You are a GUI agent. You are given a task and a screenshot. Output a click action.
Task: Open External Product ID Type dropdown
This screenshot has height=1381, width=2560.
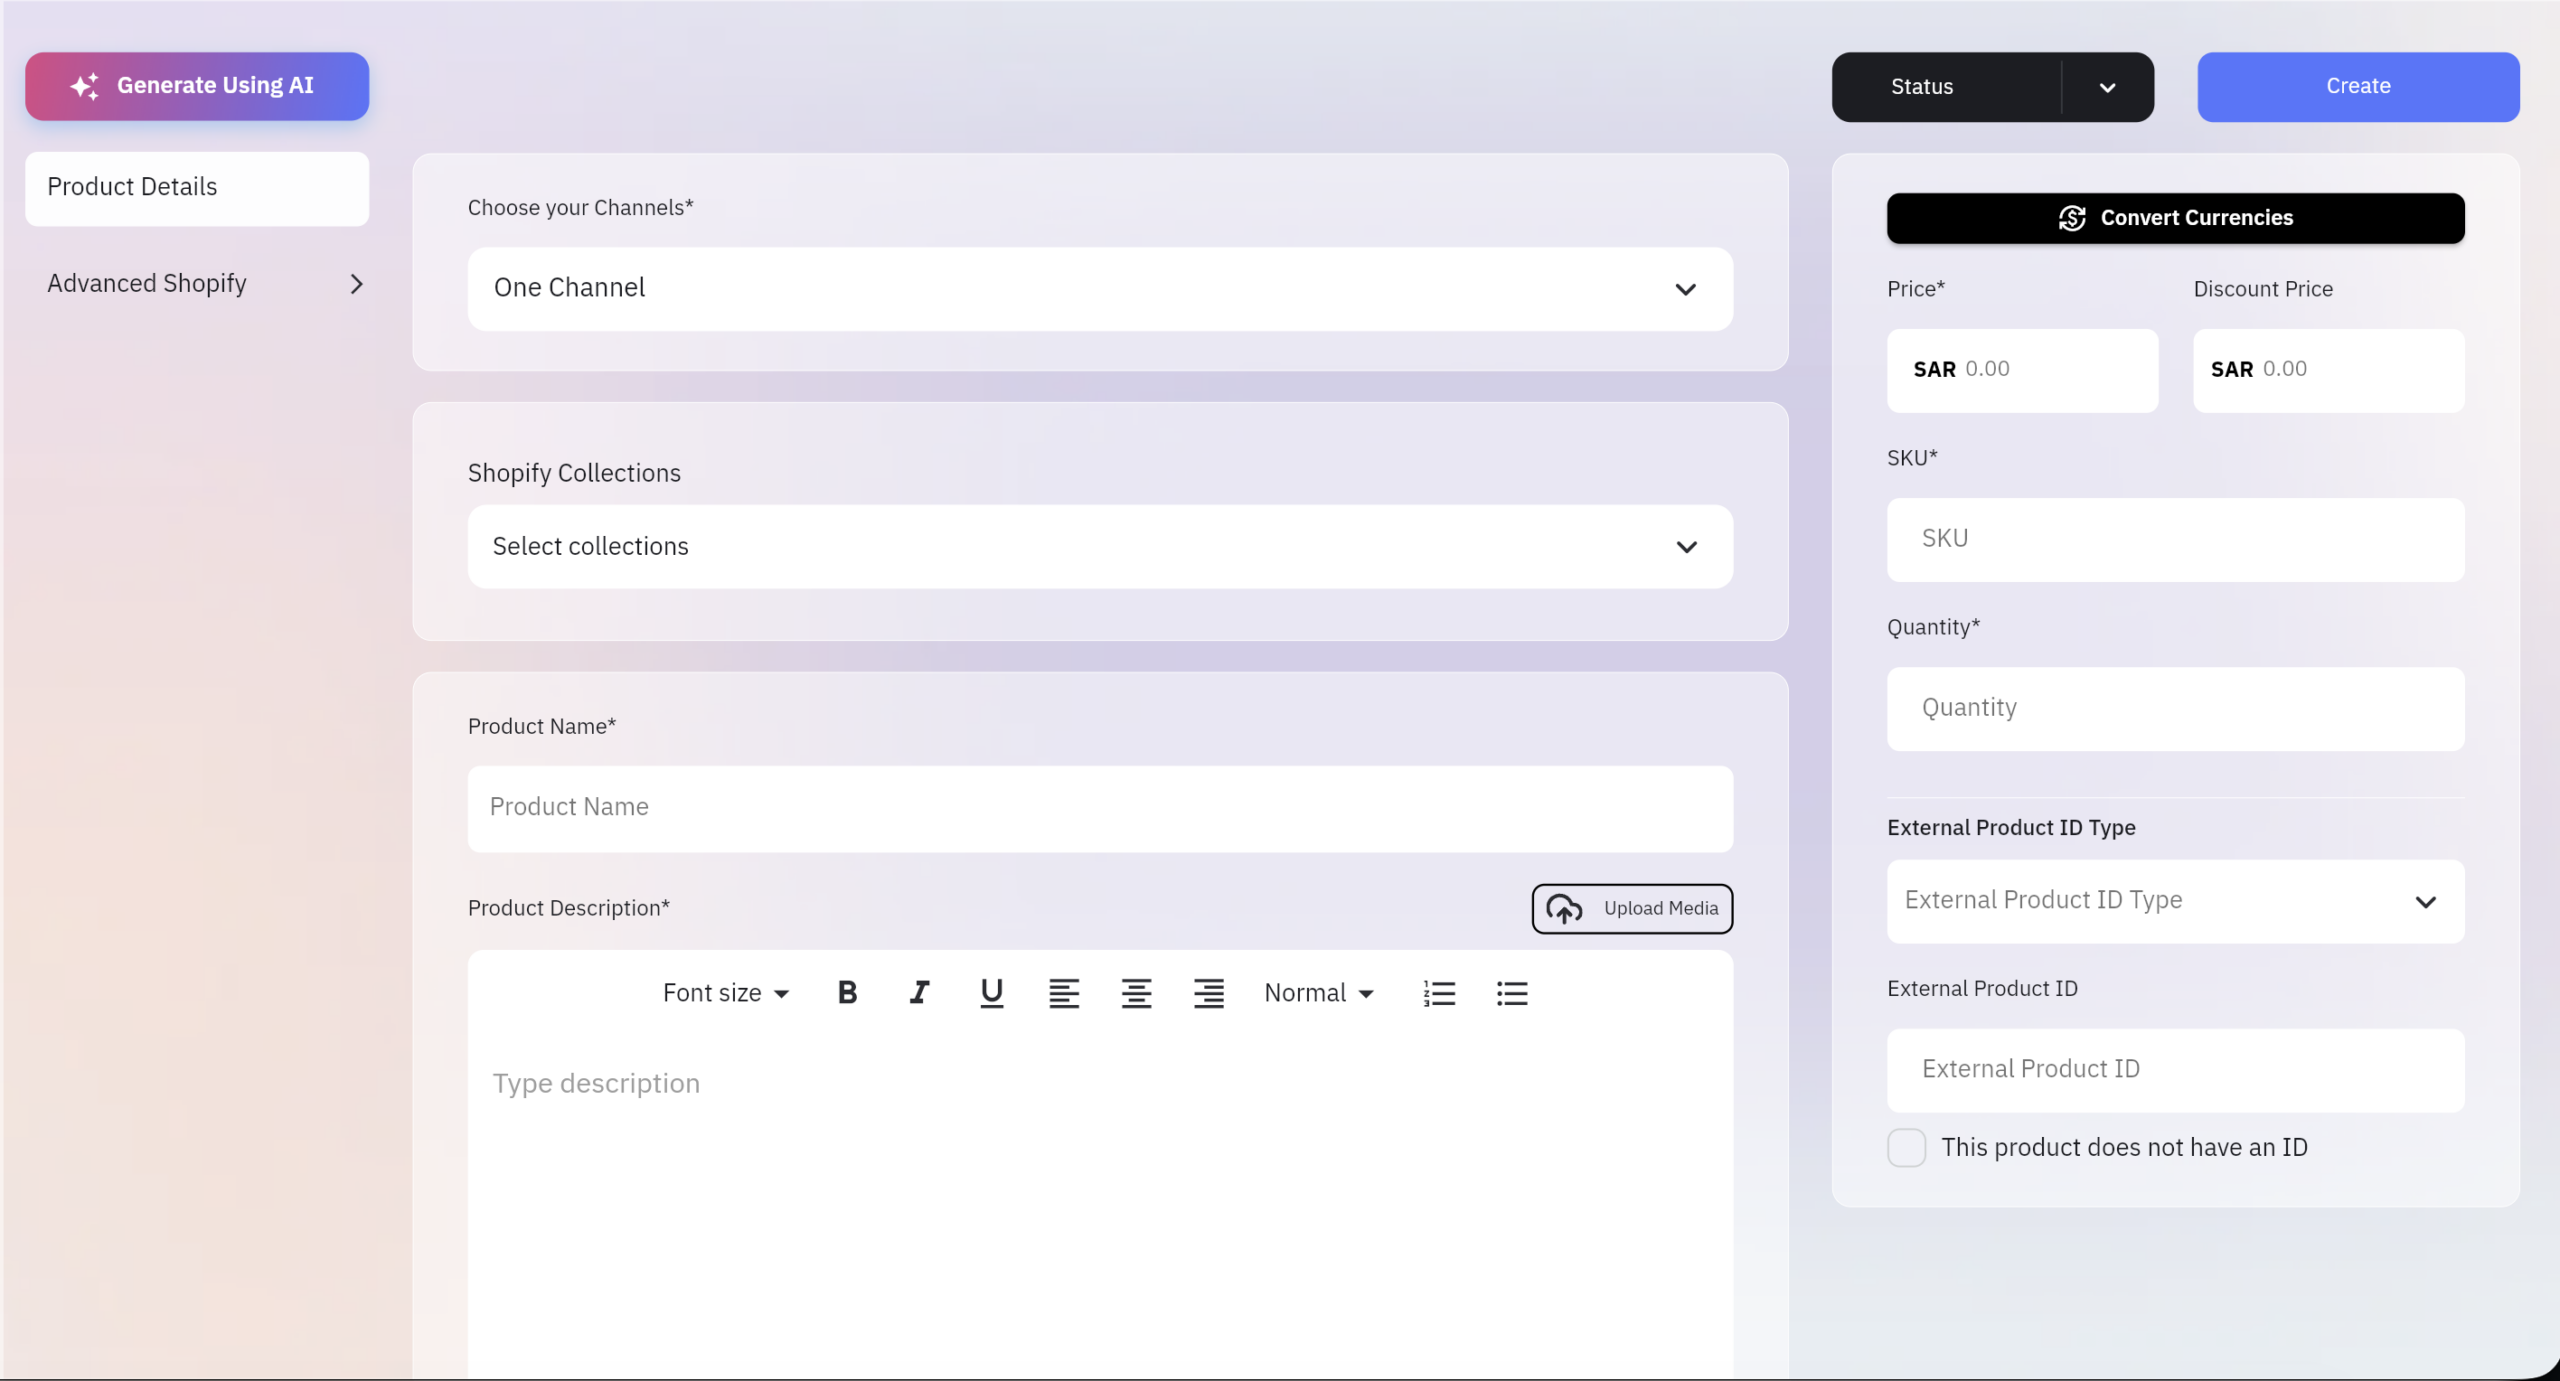click(x=2174, y=901)
